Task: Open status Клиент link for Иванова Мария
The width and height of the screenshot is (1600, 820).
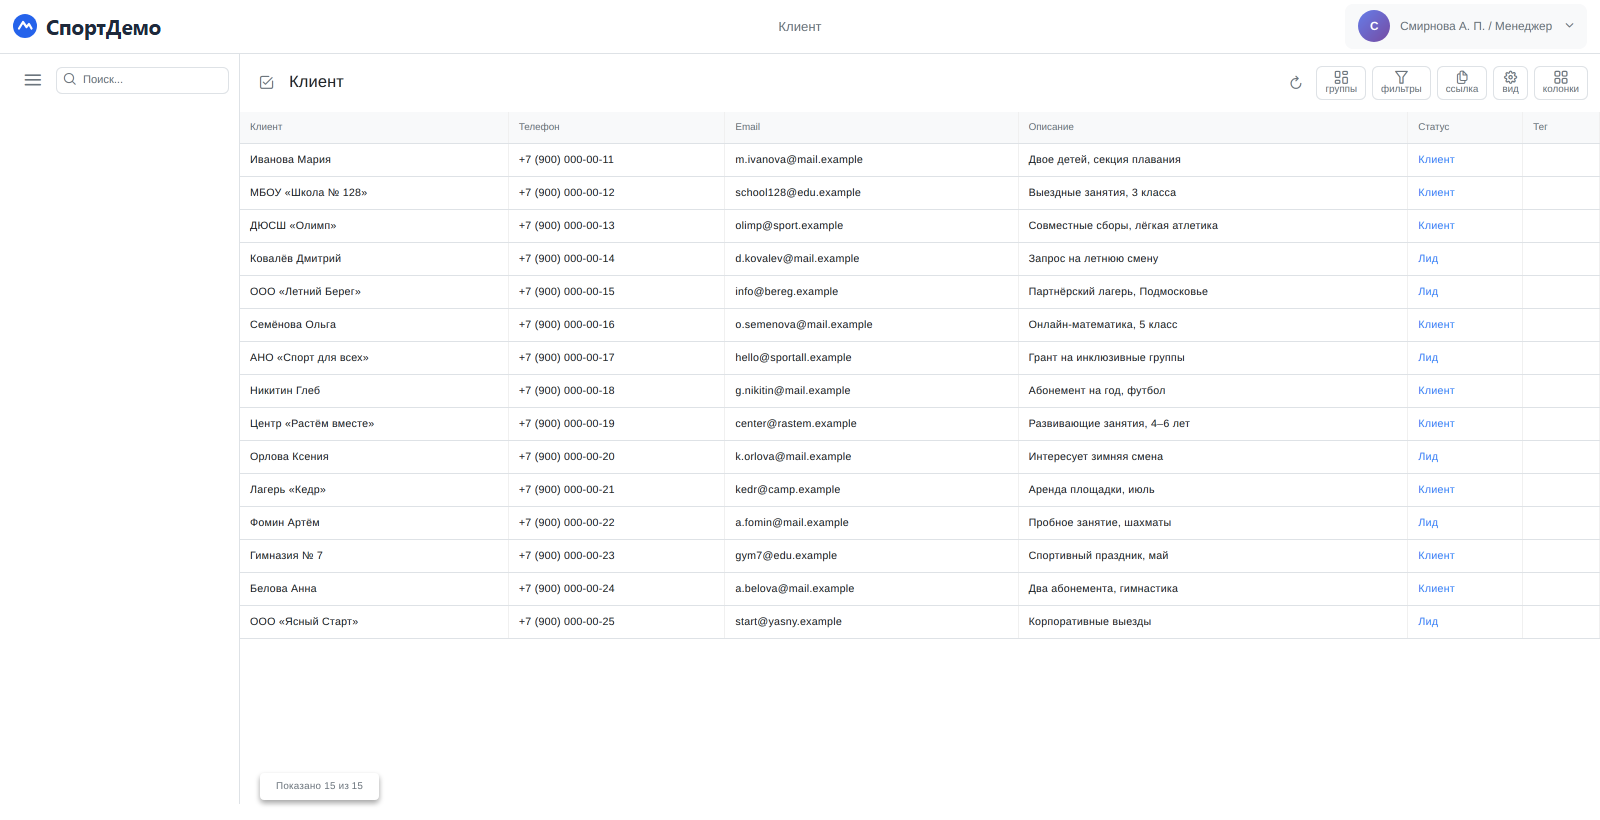Action: [x=1436, y=160]
